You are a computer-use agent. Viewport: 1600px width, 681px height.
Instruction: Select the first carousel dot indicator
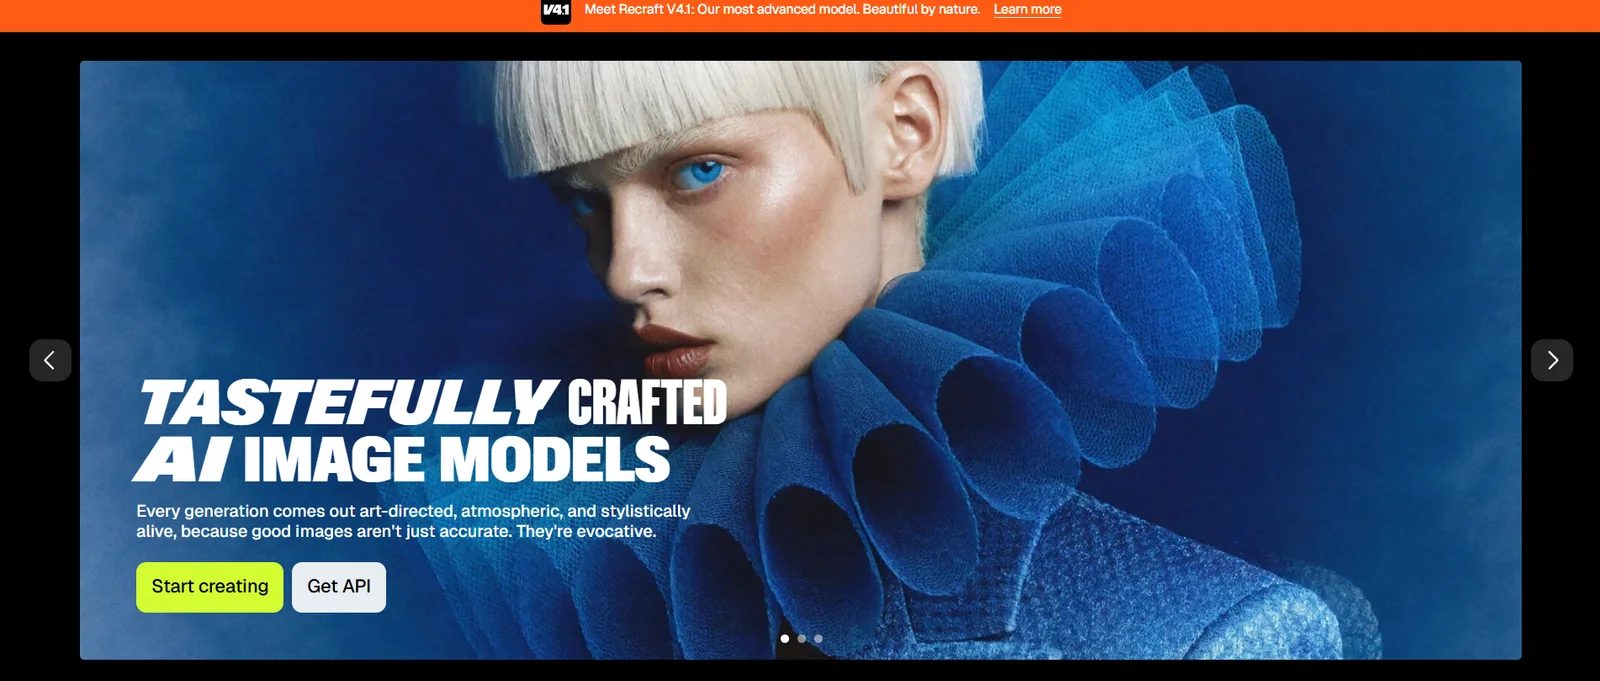tap(785, 638)
